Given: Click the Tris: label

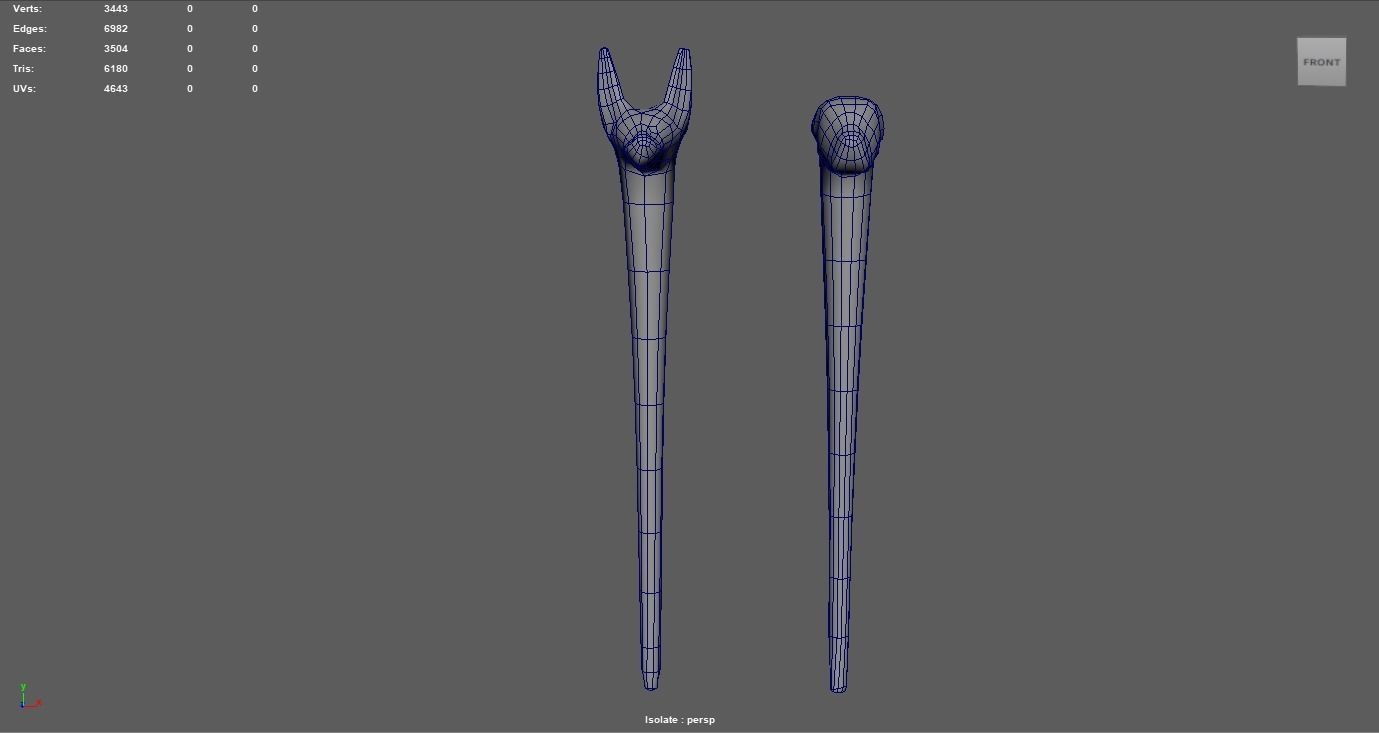Looking at the screenshot, I should click(x=23, y=69).
